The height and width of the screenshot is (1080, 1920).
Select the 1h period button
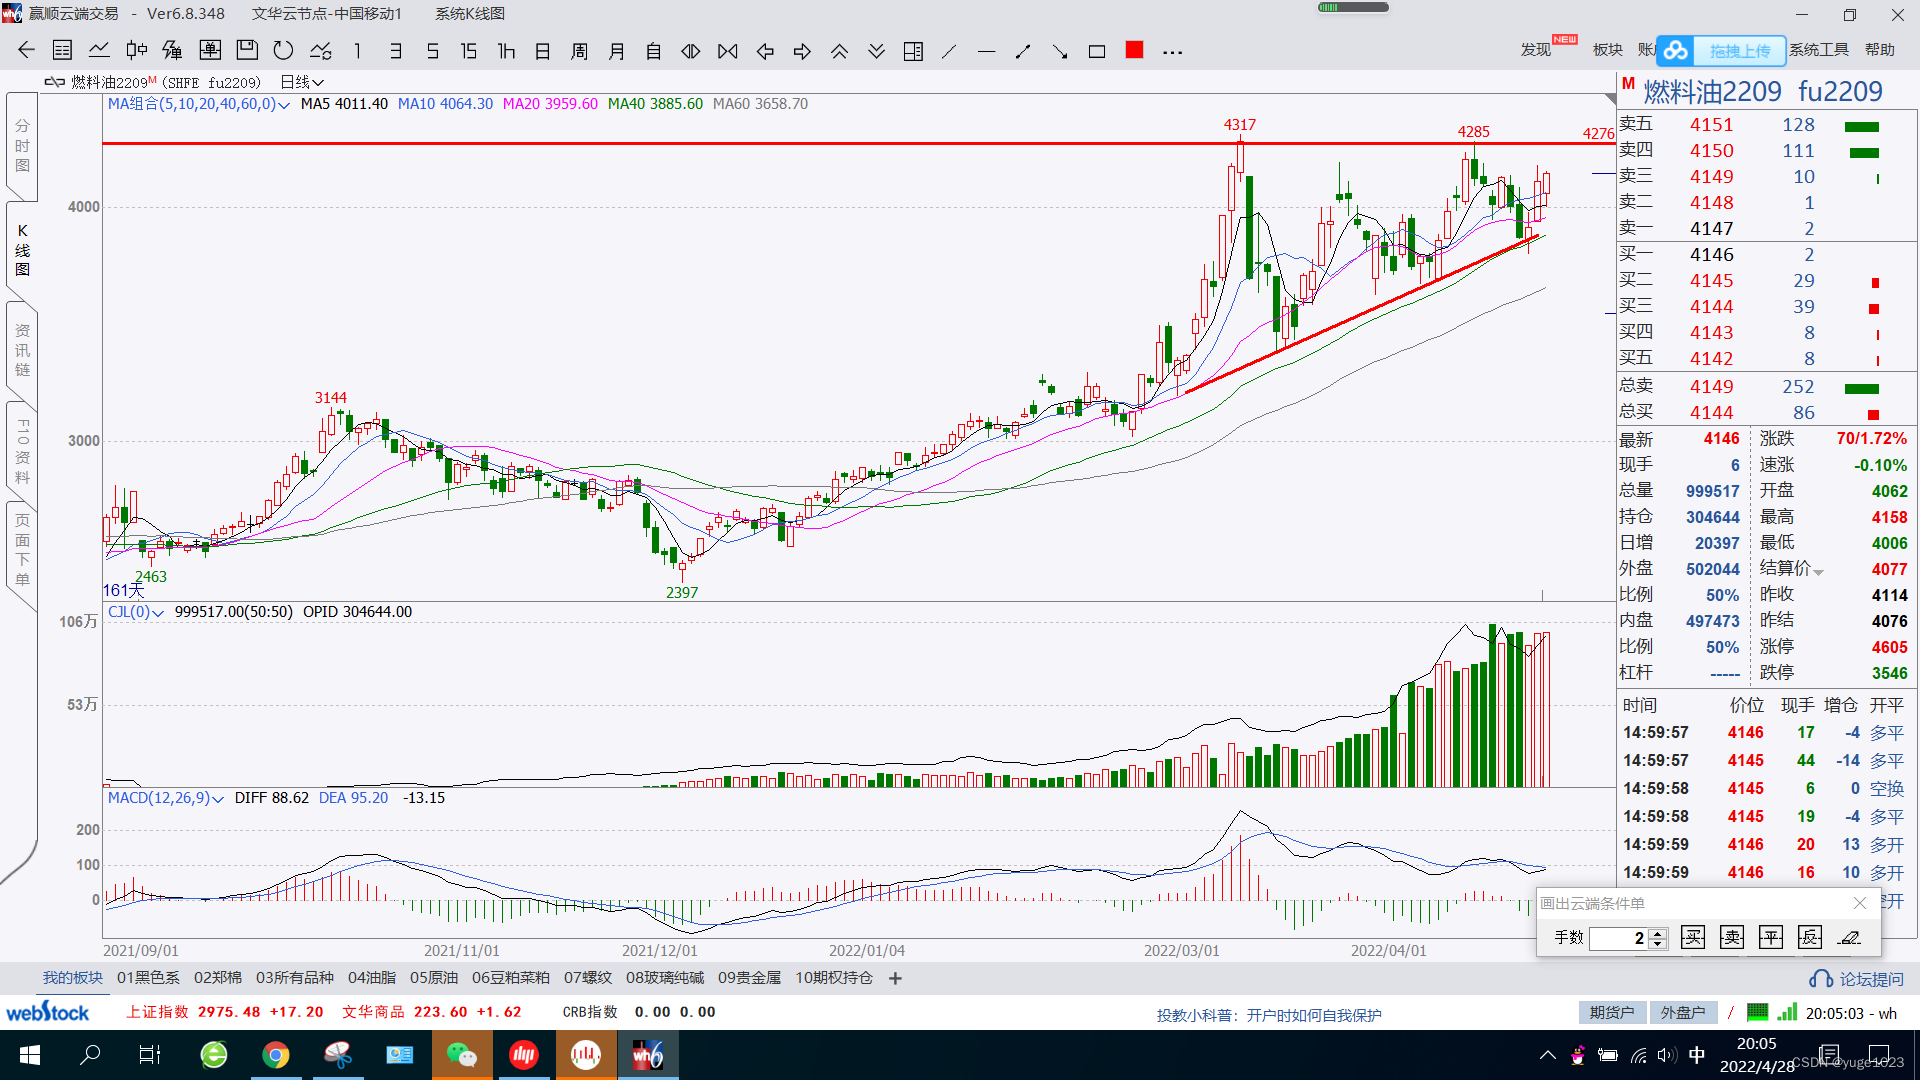[506, 51]
